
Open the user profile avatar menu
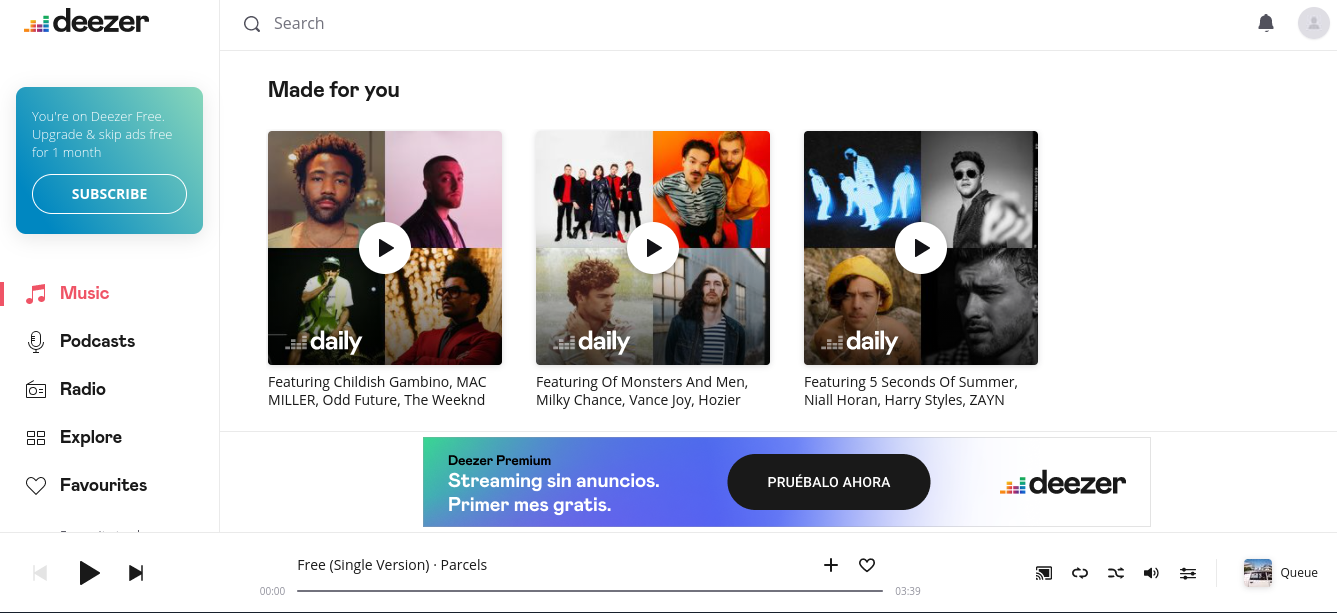[1314, 23]
